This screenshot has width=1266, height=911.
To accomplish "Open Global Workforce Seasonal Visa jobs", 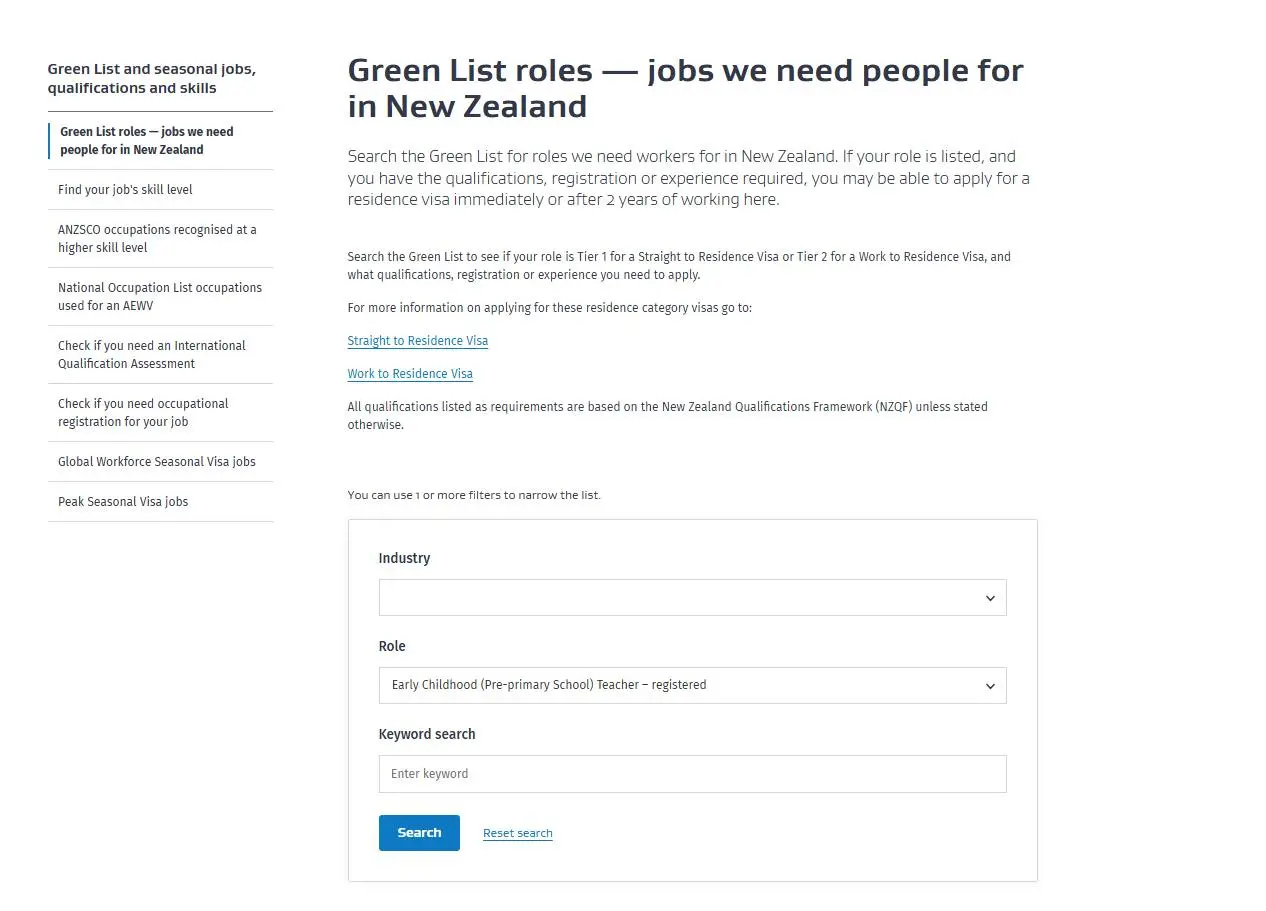I will coord(157,462).
